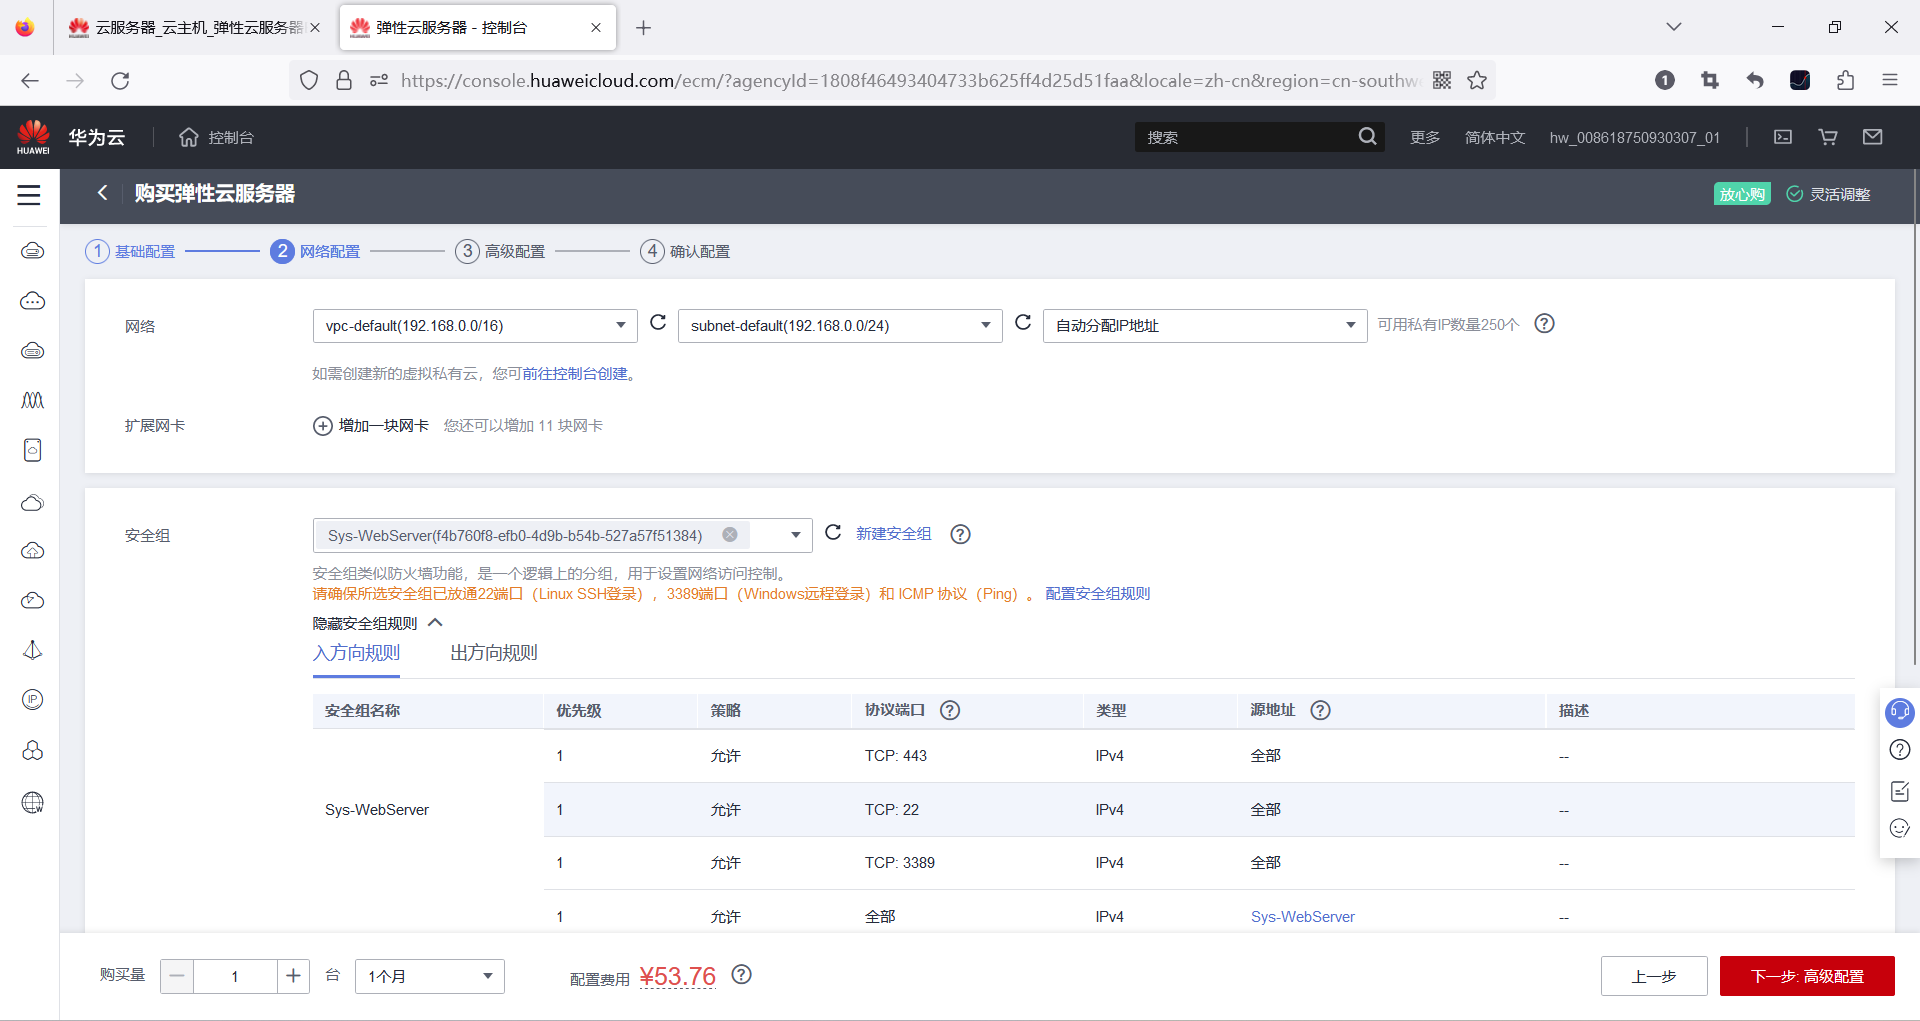Screen dimensions: 1920x1021
Task: Remove the Sys-WebServer security group tag
Action: pyautogui.click(x=730, y=535)
